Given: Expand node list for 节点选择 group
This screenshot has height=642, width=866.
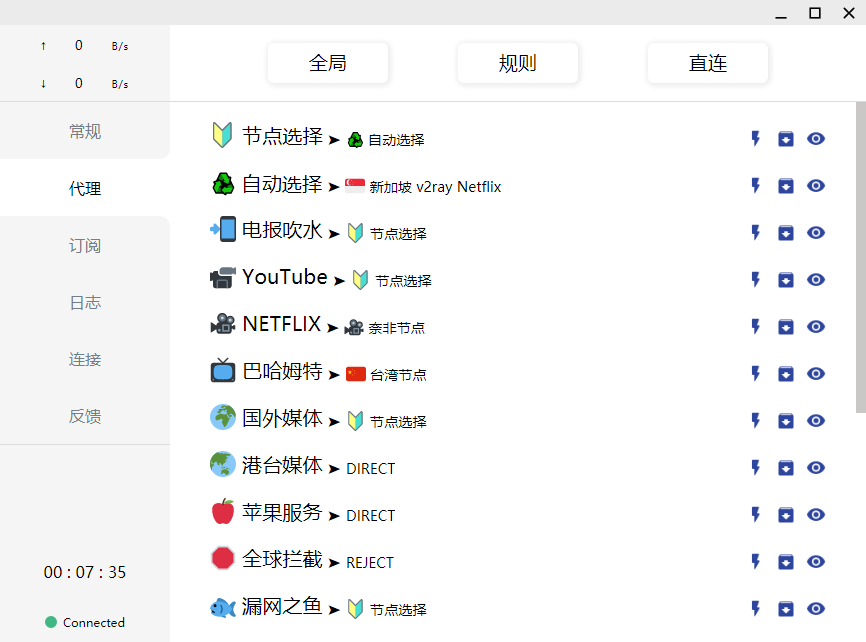Looking at the screenshot, I should click(786, 139).
